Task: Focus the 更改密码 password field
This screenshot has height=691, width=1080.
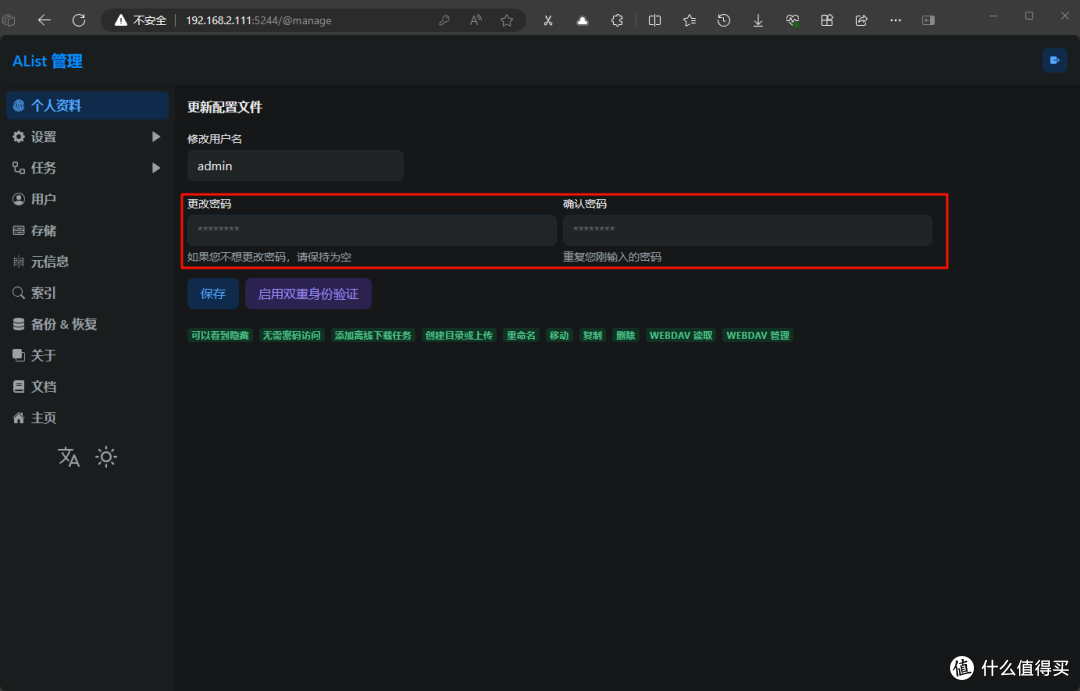Action: tap(372, 230)
